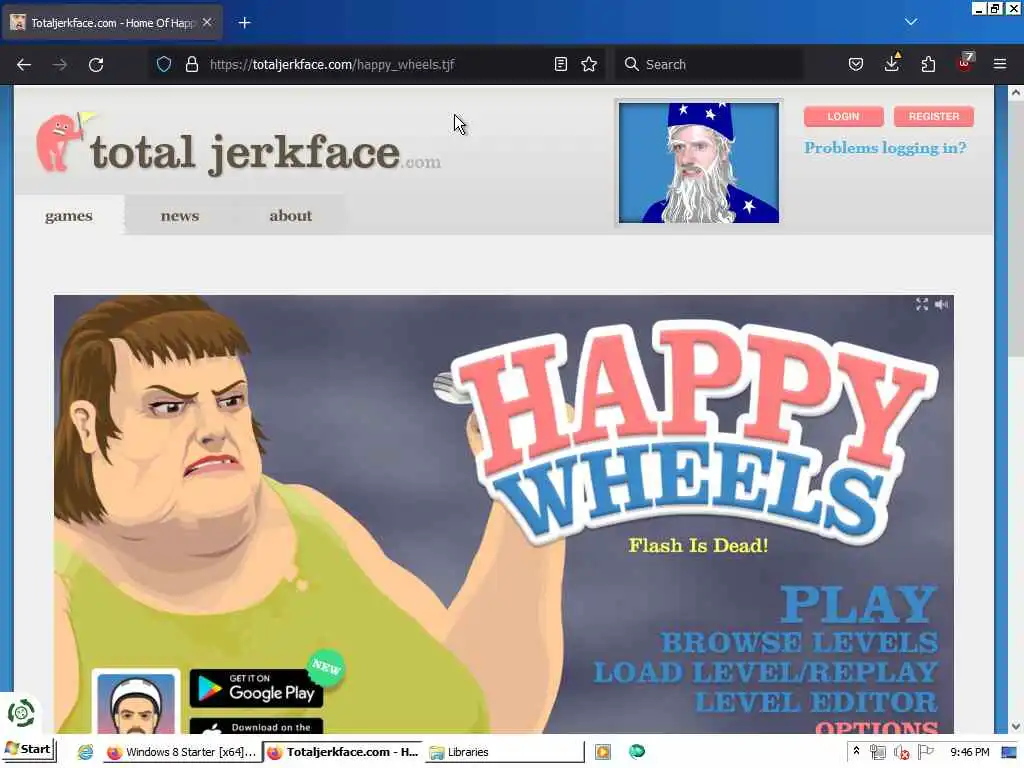This screenshot has height=768, width=1024.
Task: Click the red extension badge icon
Action: tap(965, 63)
